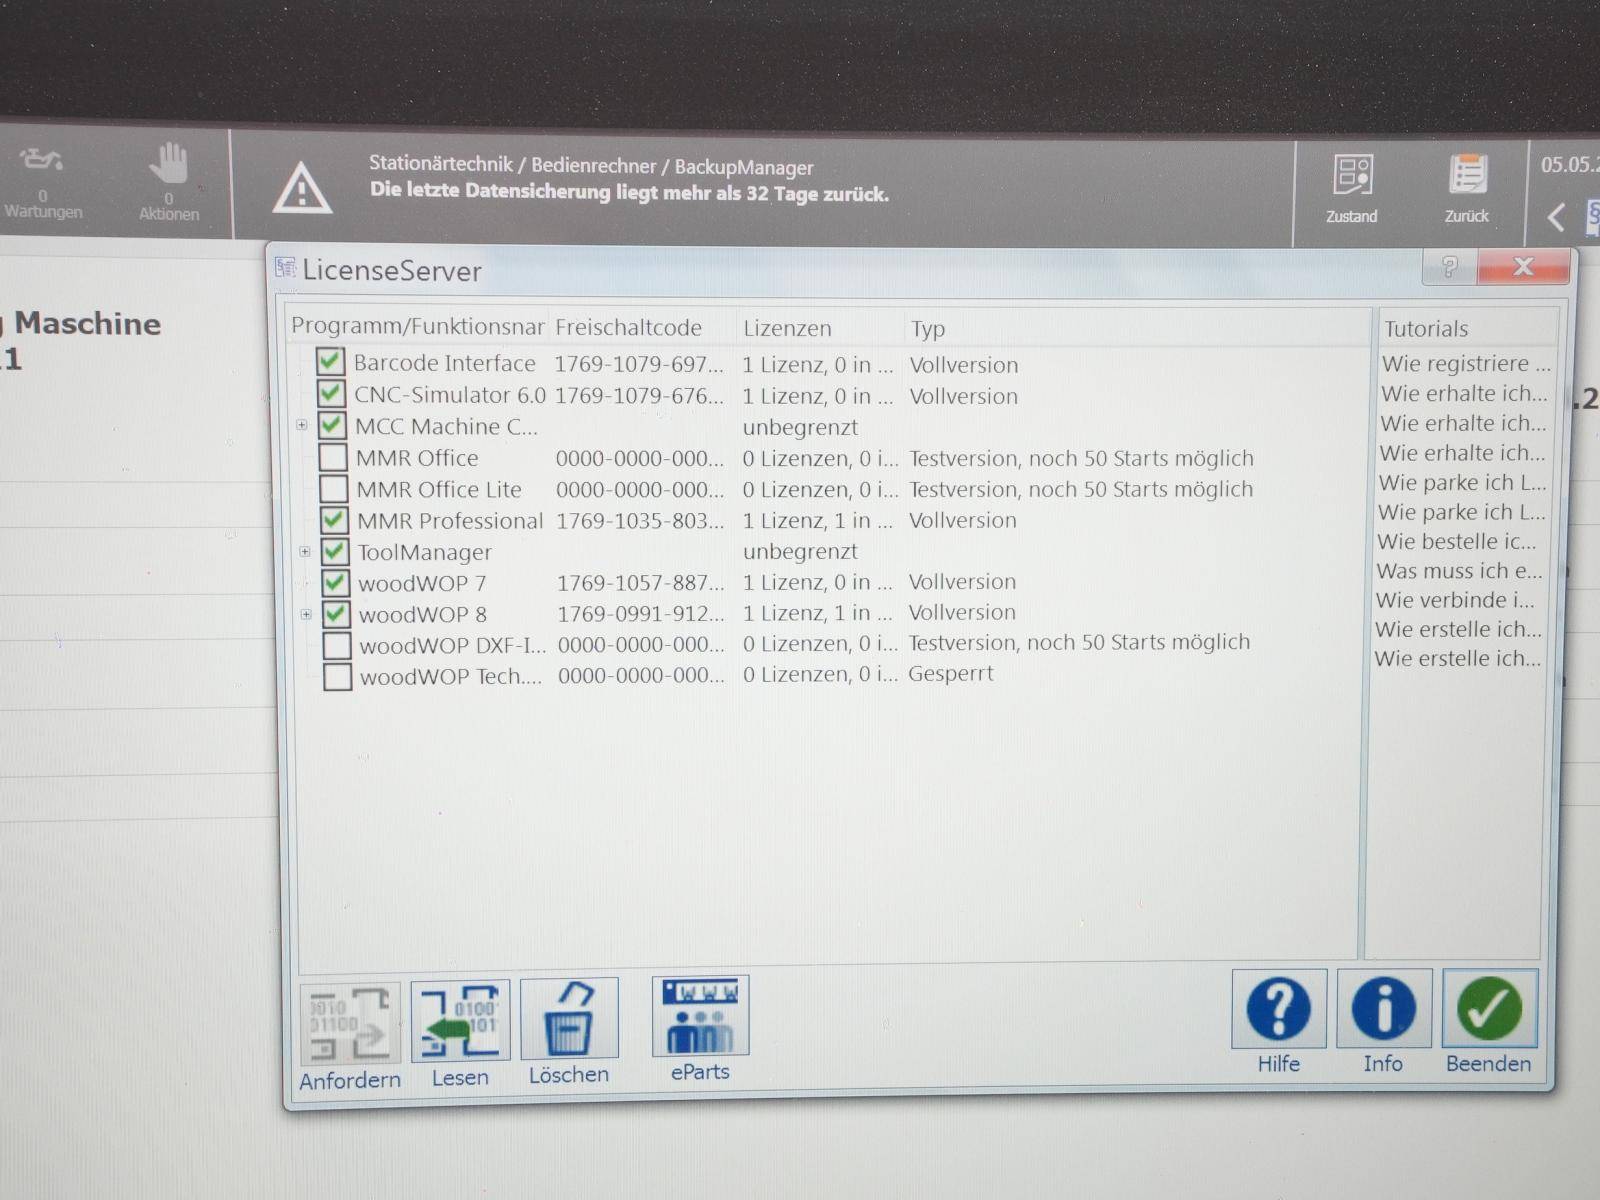Click the Typ column header
1600x1200 pixels.
pyautogui.click(x=928, y=328)
